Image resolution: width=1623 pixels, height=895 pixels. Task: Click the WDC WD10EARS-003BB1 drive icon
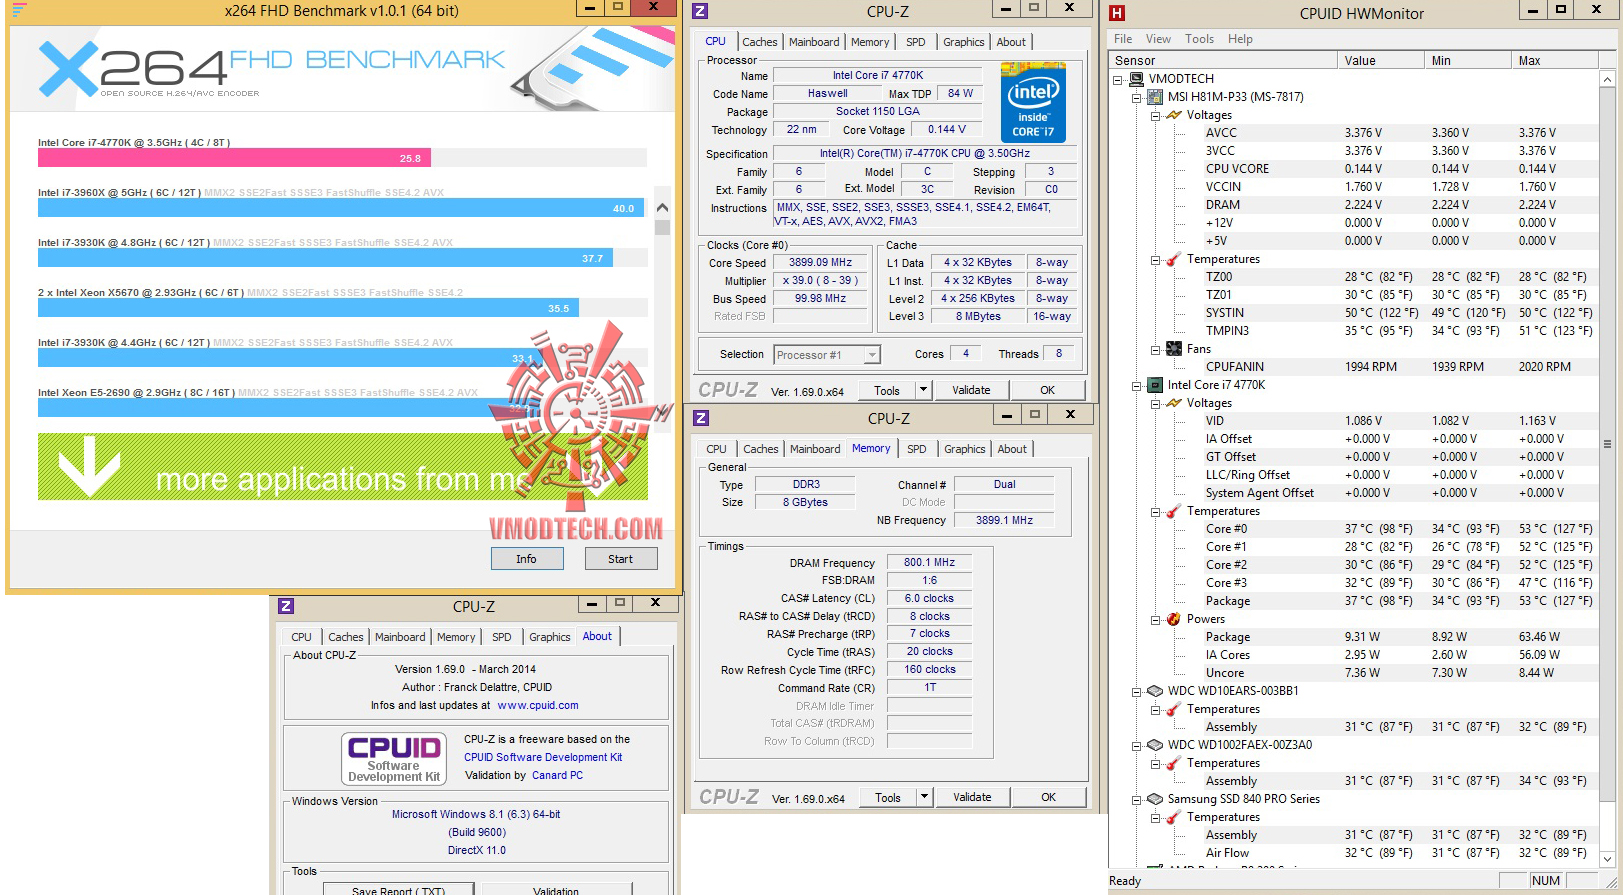(1155, 691)
